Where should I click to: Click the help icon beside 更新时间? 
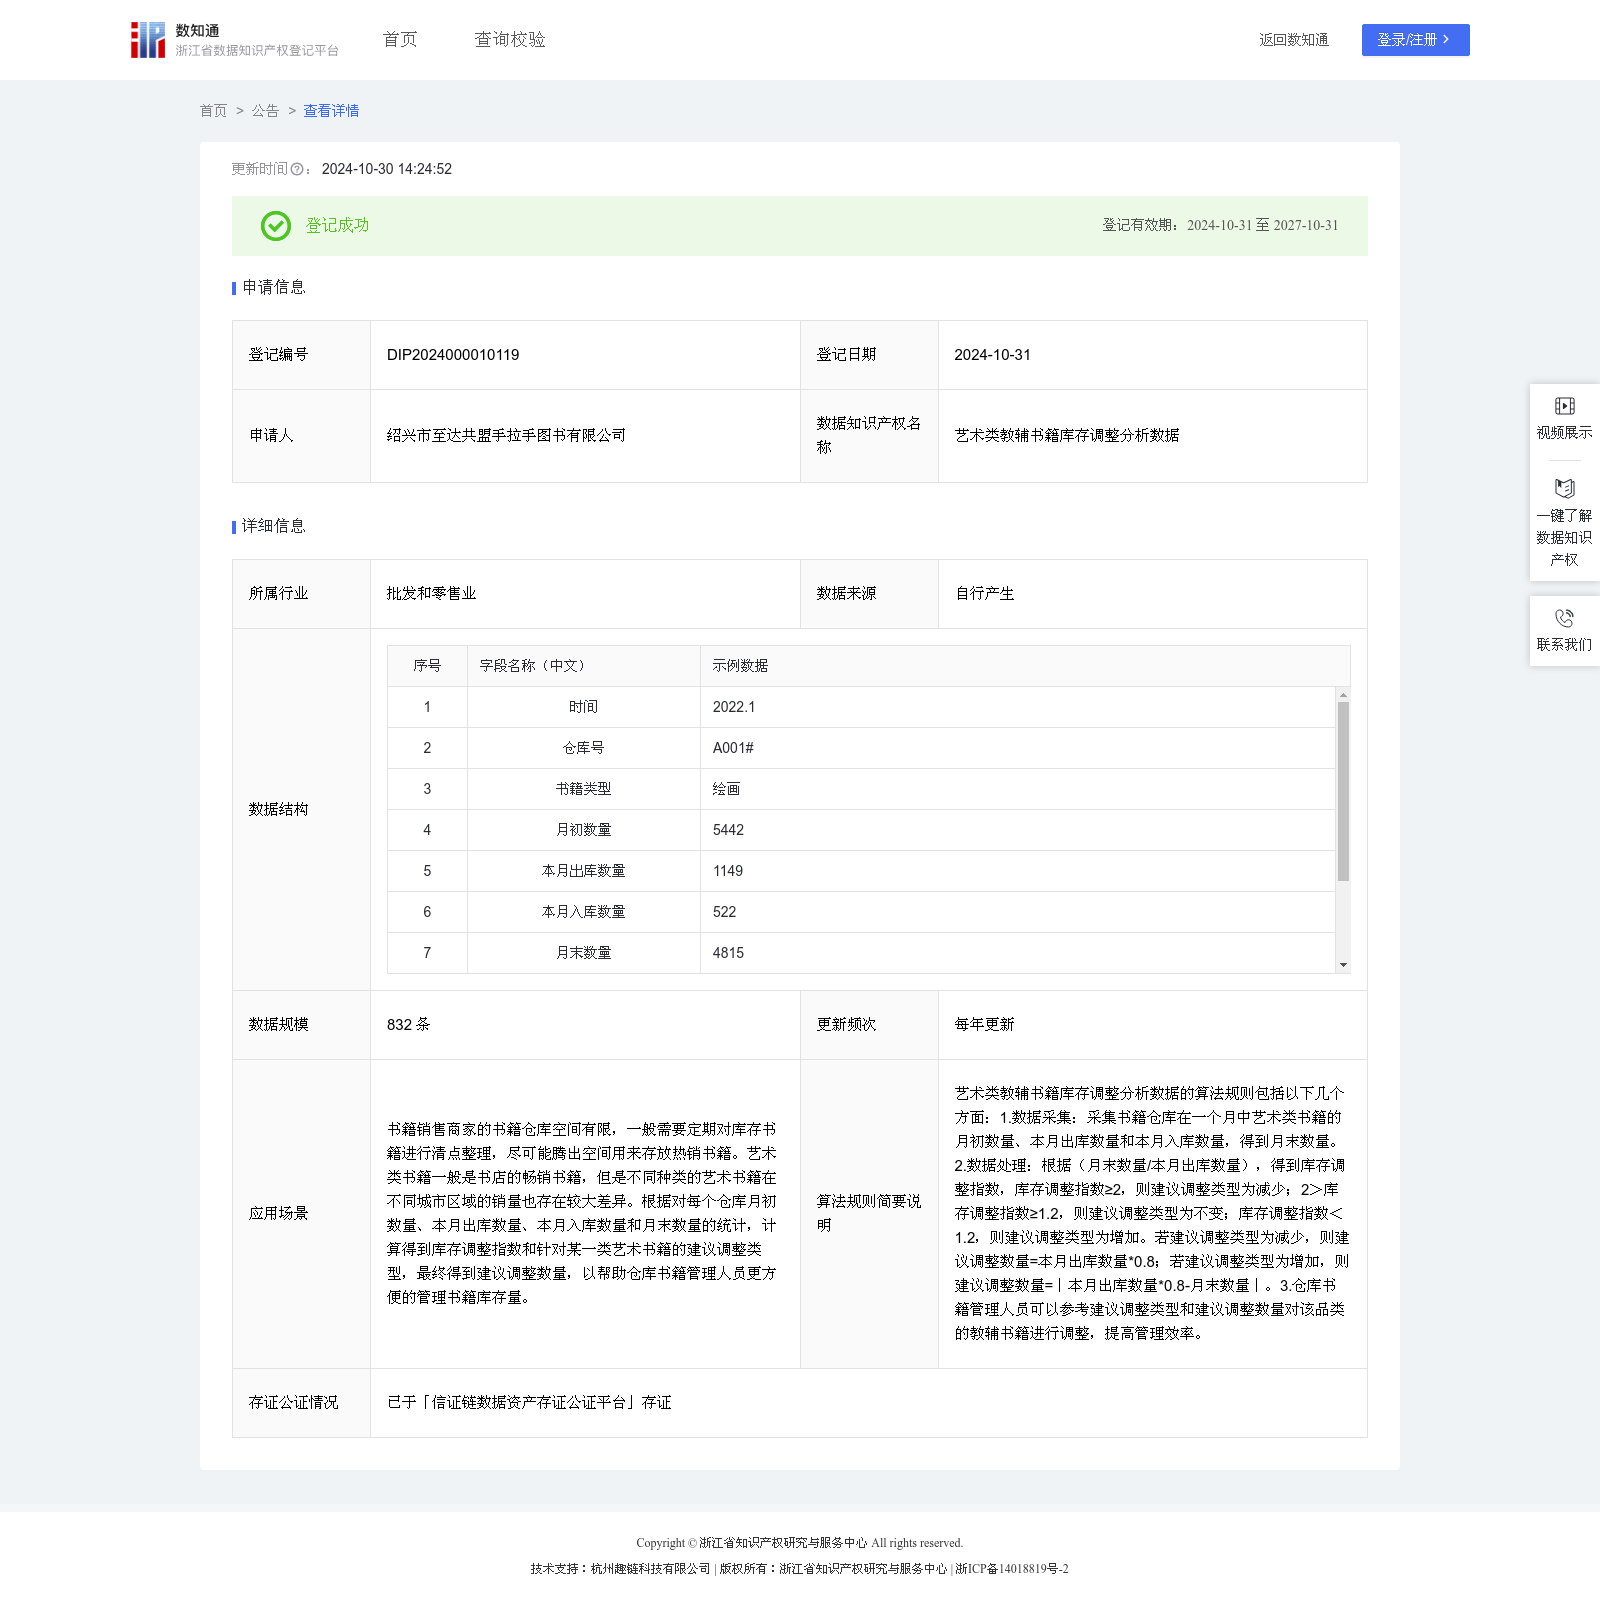[297, 170]
